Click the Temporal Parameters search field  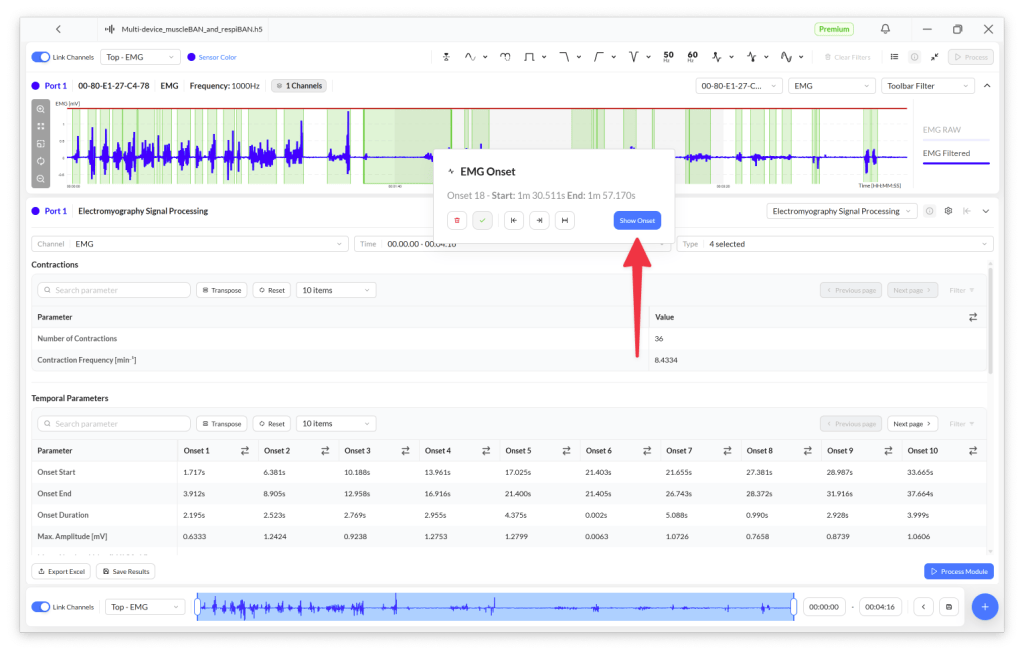(x=114, y=424)
